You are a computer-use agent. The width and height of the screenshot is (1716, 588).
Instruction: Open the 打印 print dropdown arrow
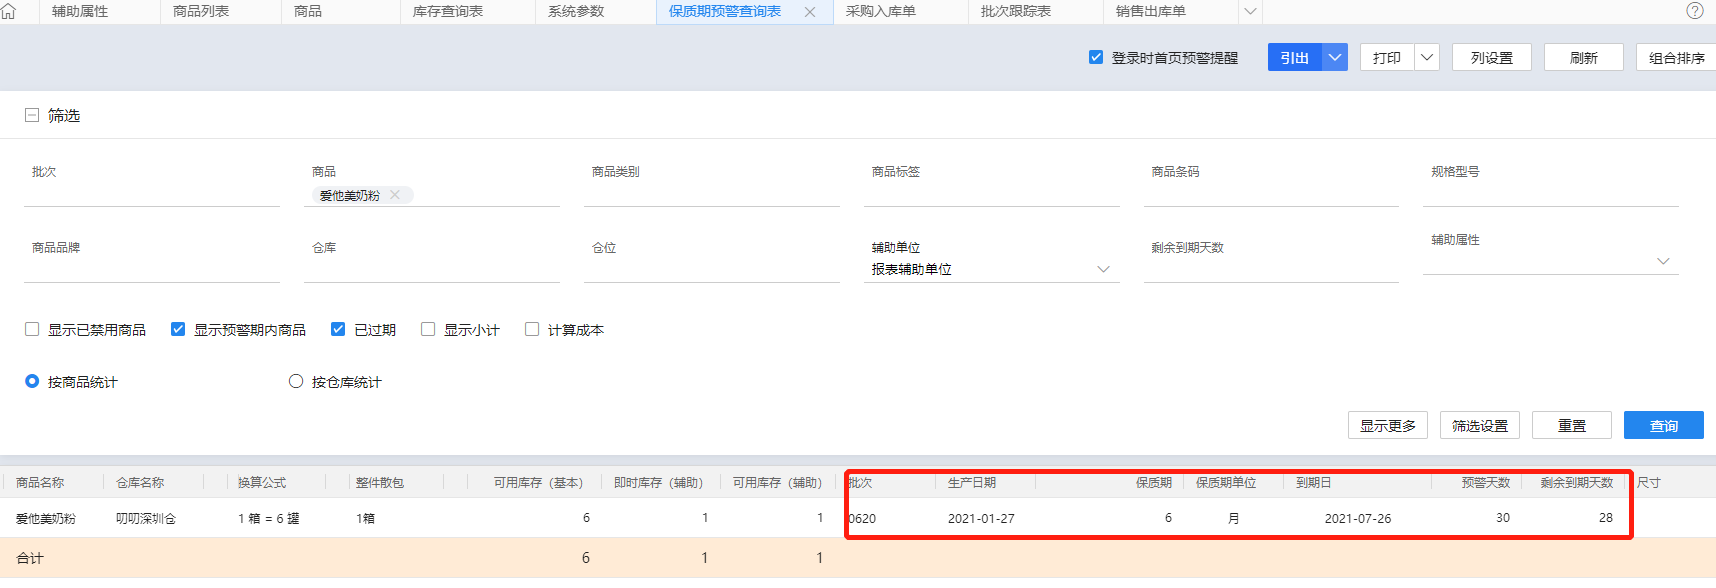click(1427, 58)
